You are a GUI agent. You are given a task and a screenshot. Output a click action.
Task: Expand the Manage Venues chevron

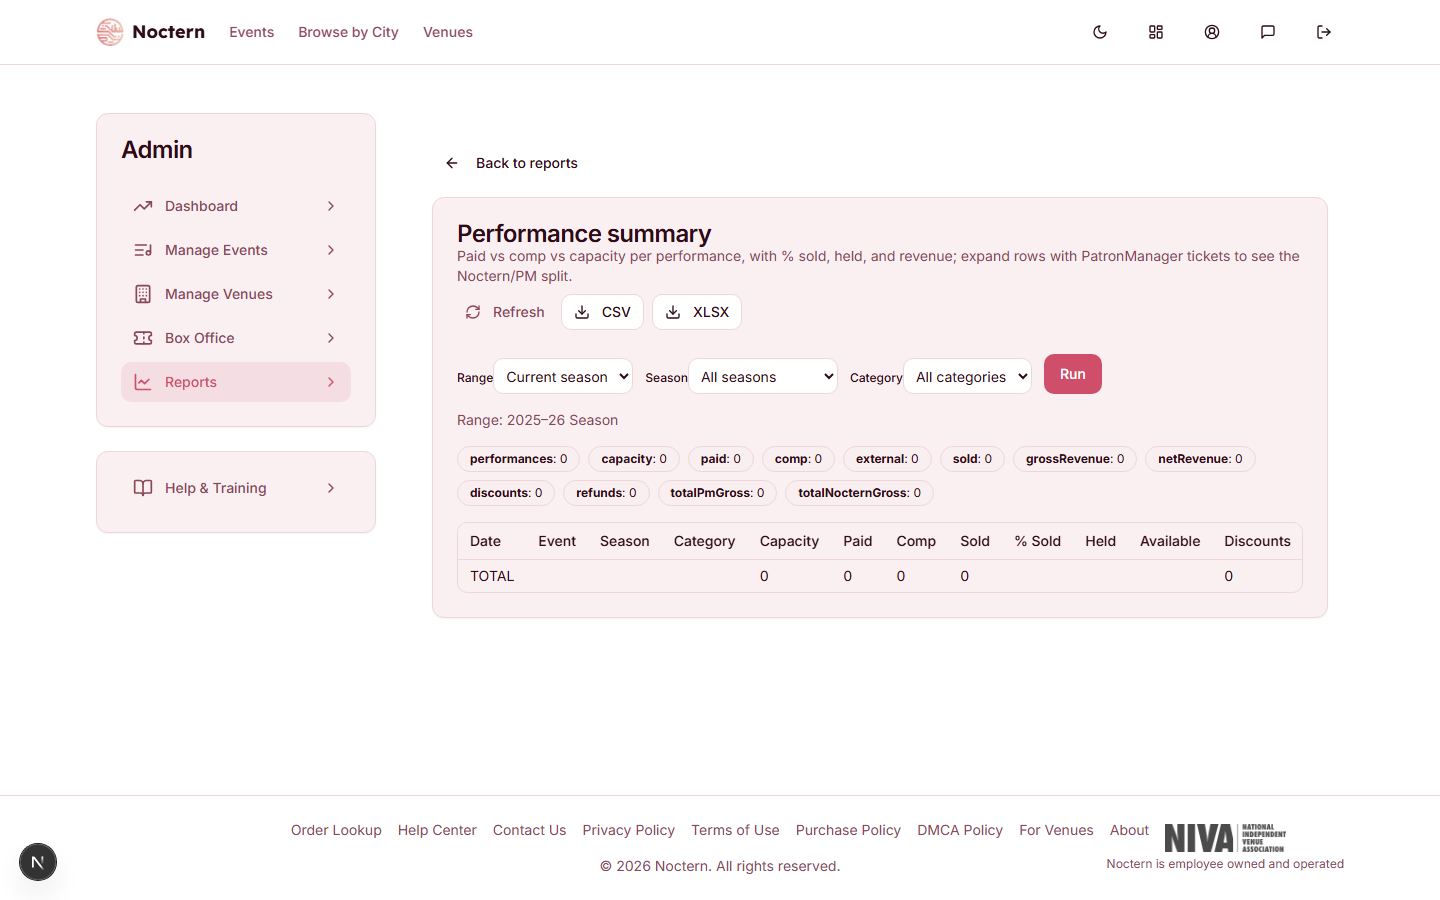point(331,294)
